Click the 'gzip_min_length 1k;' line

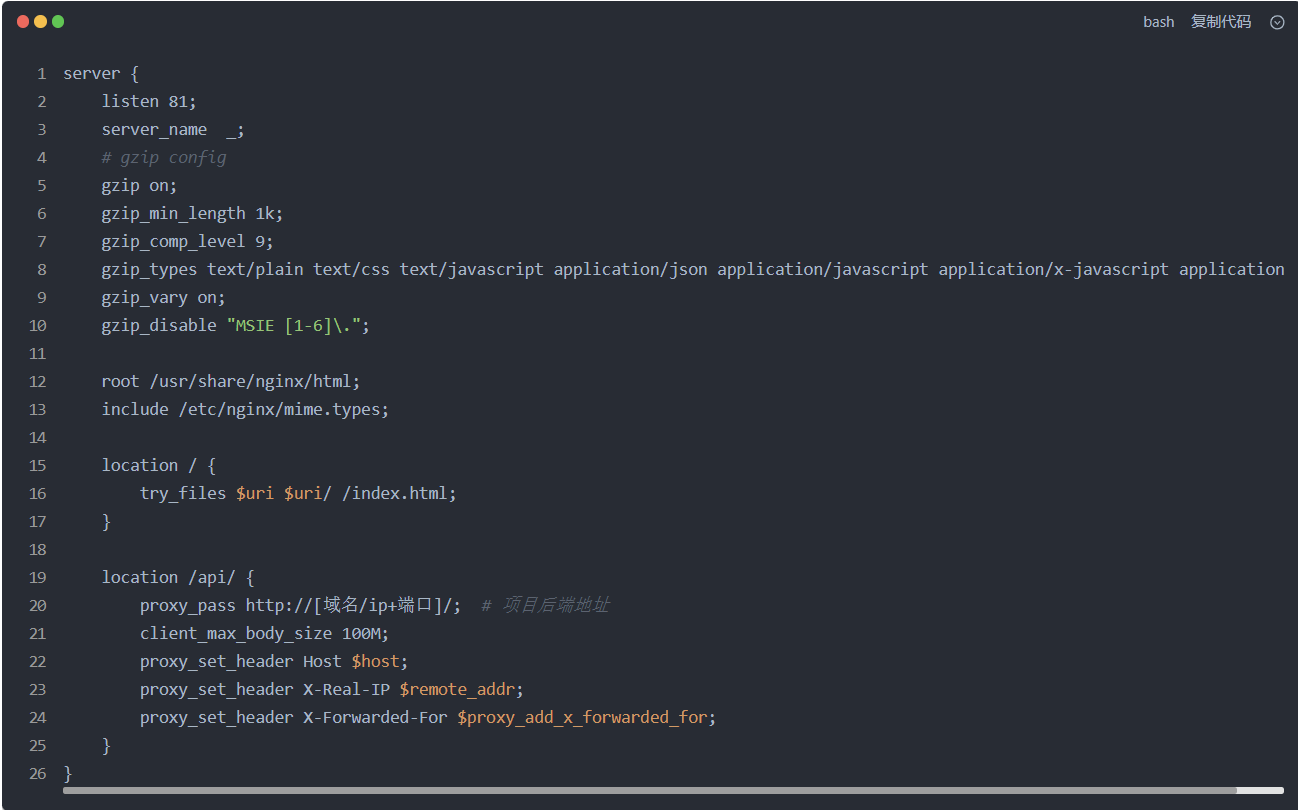tap(192, 213)
